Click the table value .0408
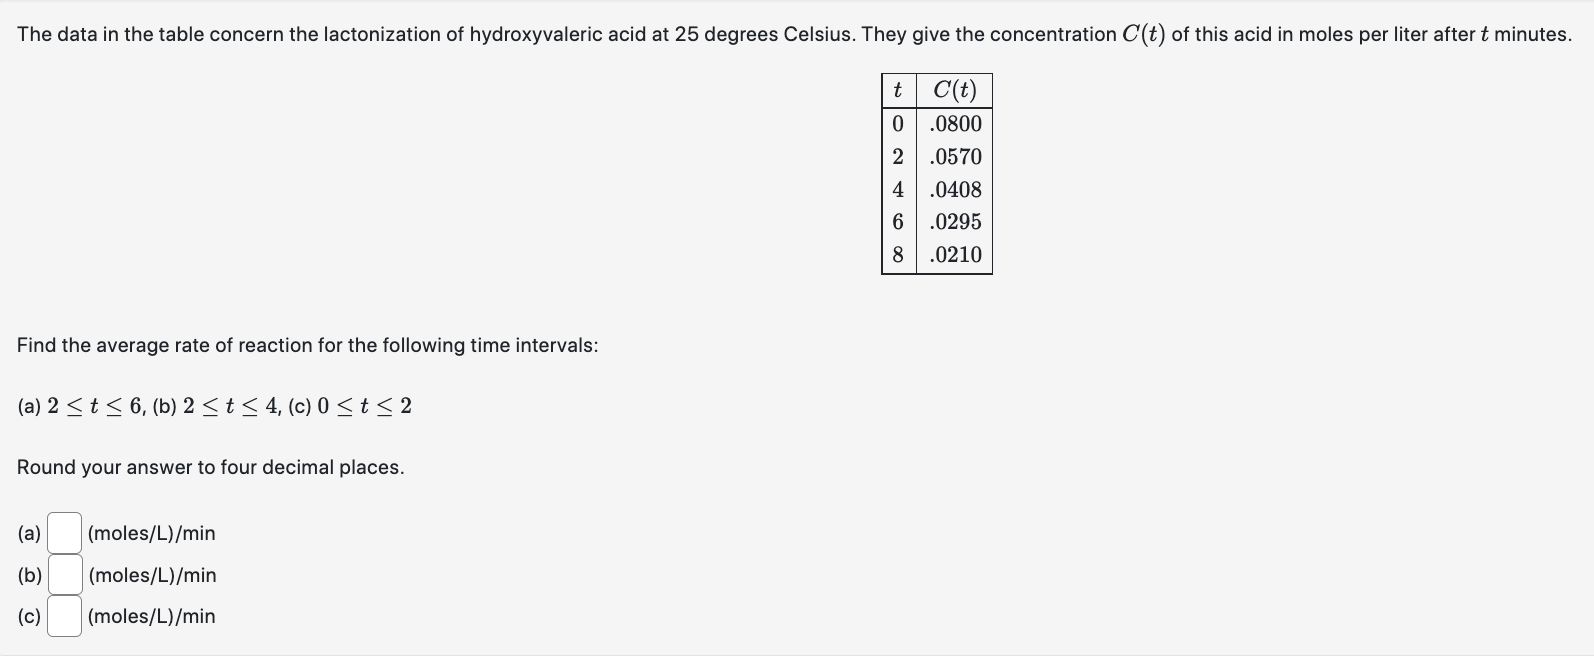Image resolution: width=1594 pixels, height=656 pixels. (953, 189)
